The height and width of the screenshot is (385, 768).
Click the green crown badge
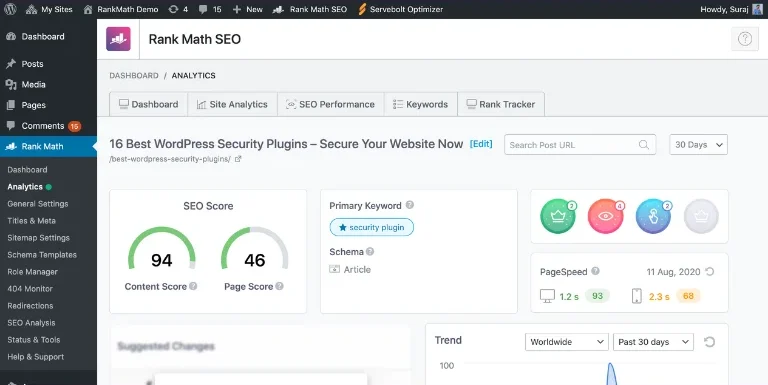(x=558, y=216)
